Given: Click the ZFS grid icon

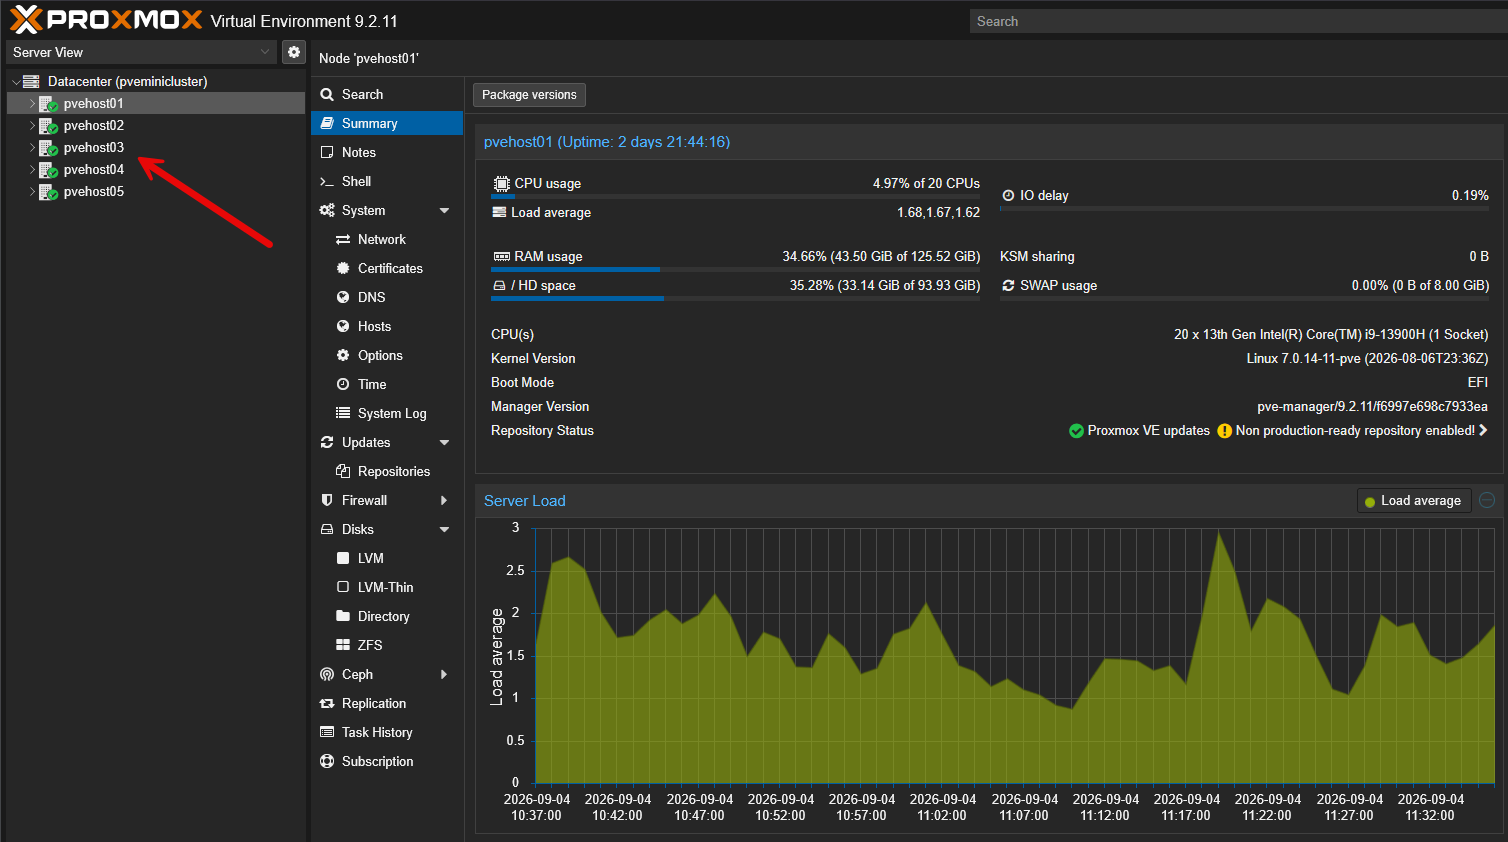Looking at the screenshot, I should tap(343, 645).
